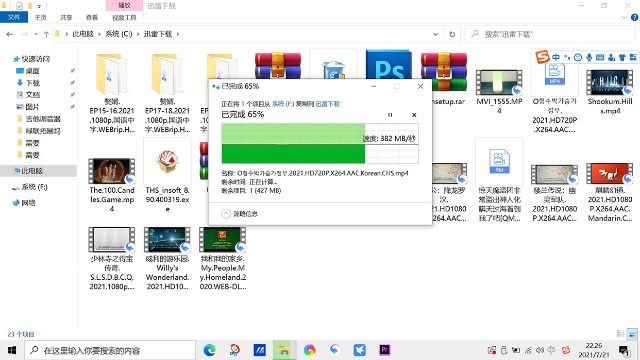Cancel the copy with the X button
The image size is (640, 360).
pyautogui.click(x=414, y=115)
